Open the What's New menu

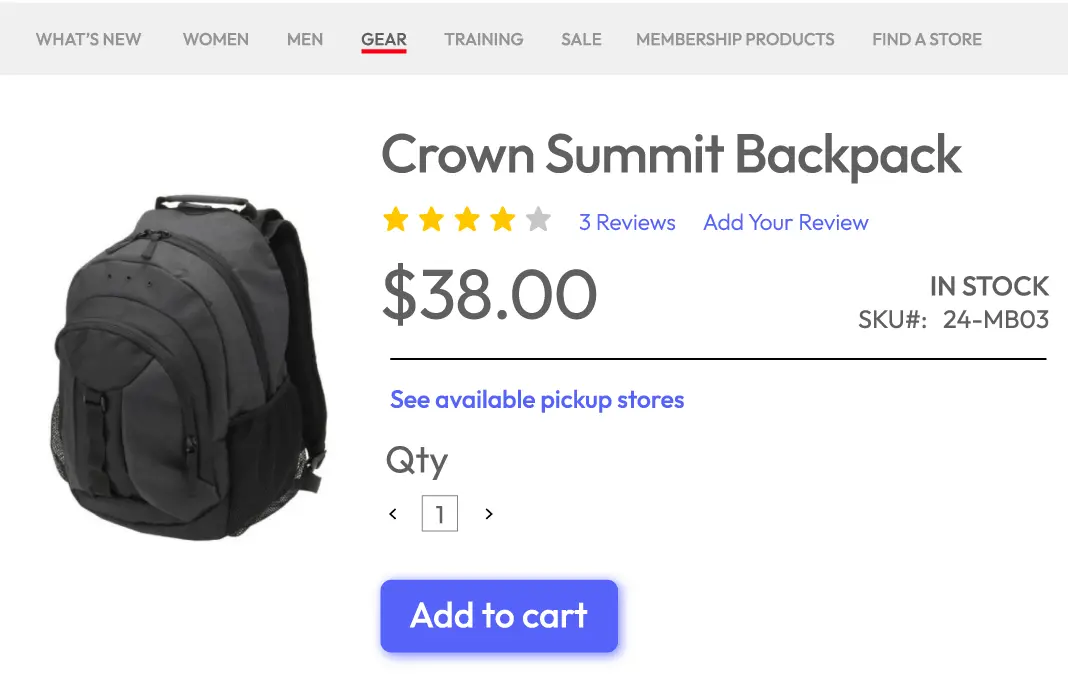88,40
